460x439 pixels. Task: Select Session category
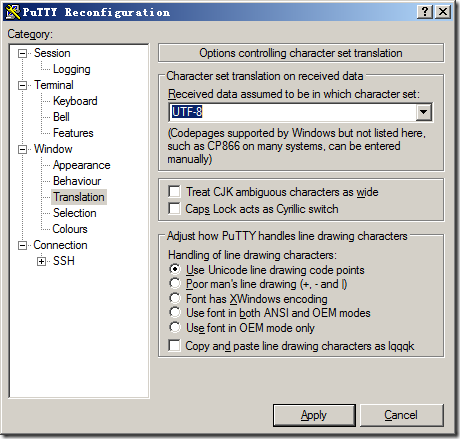52,53
